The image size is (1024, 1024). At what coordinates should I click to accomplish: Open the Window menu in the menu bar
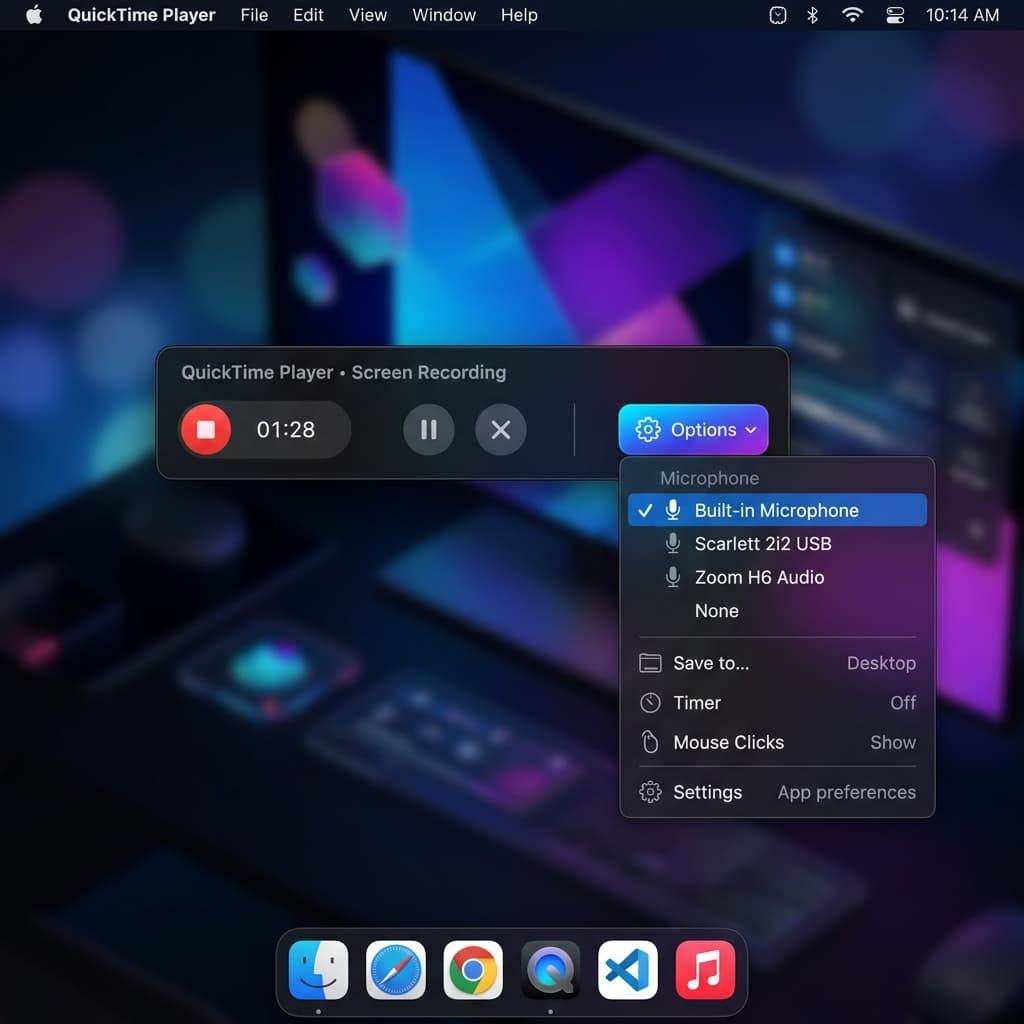(x=443, y=15)
